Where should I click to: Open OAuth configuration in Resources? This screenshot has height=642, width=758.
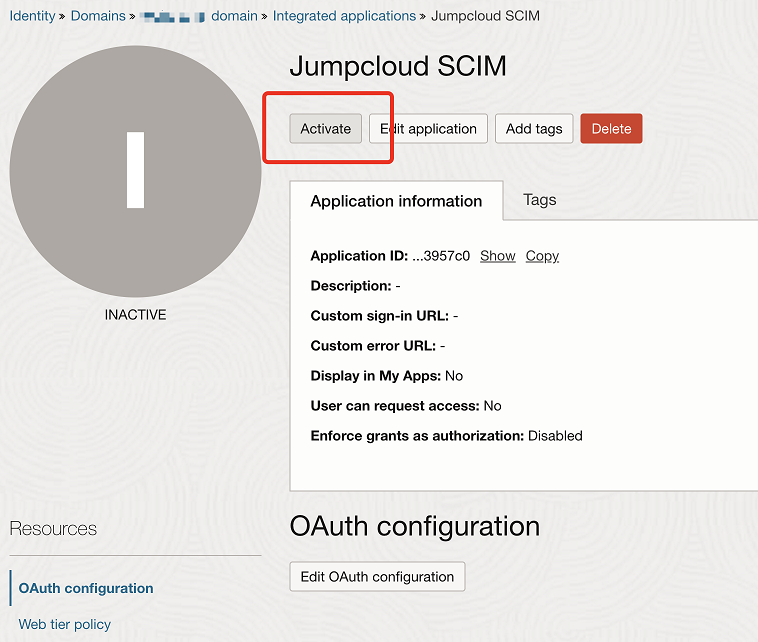point(86,588)
